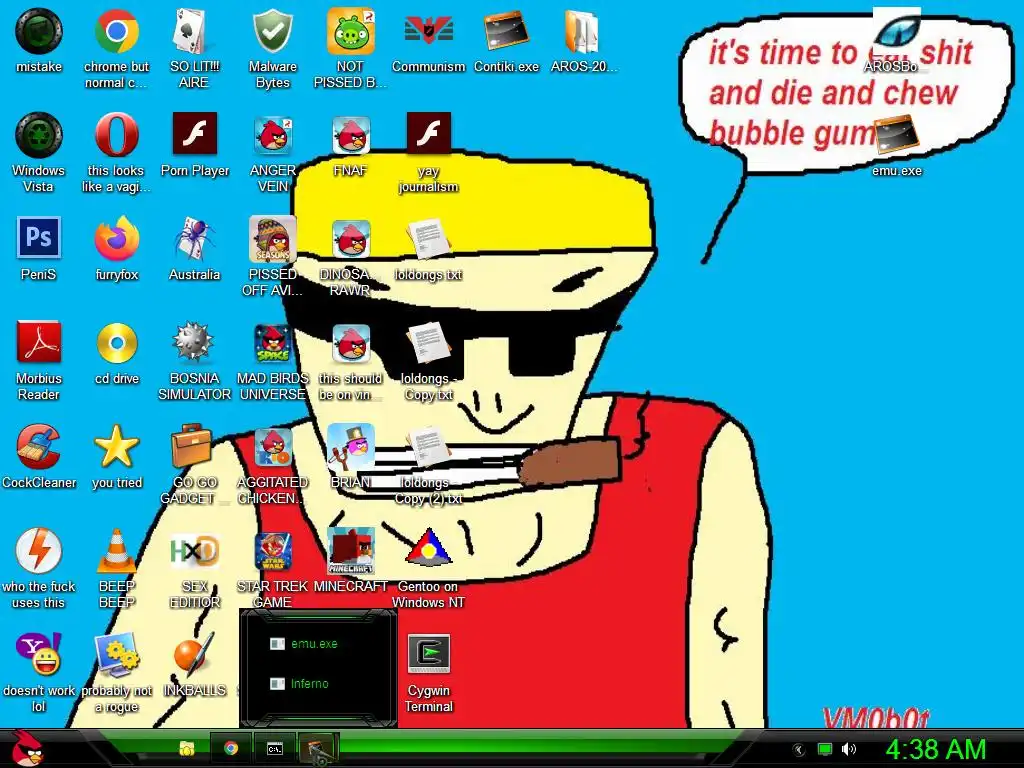Image resolution: width=1024 pixels, height=768 pixels.
Task: Open the Communism desktop icon
Action: tap(428, 30)
